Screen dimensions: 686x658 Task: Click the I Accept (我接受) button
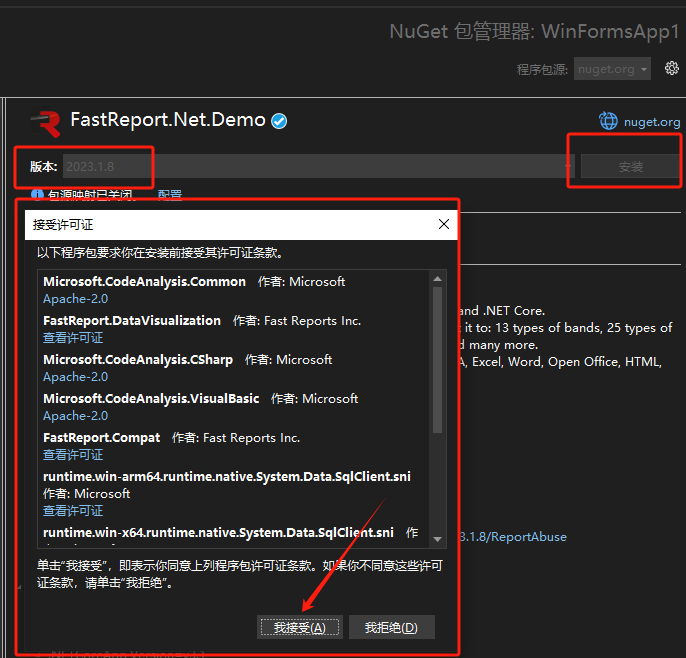[300, 627]
